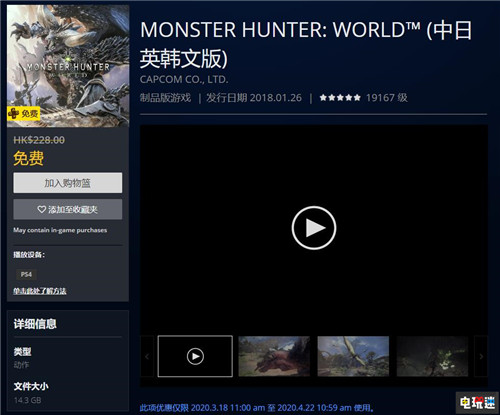Select the video thumbnail with play icon
Image resolution: width=500 pixels, height=415 pixels.
point(195,356)
